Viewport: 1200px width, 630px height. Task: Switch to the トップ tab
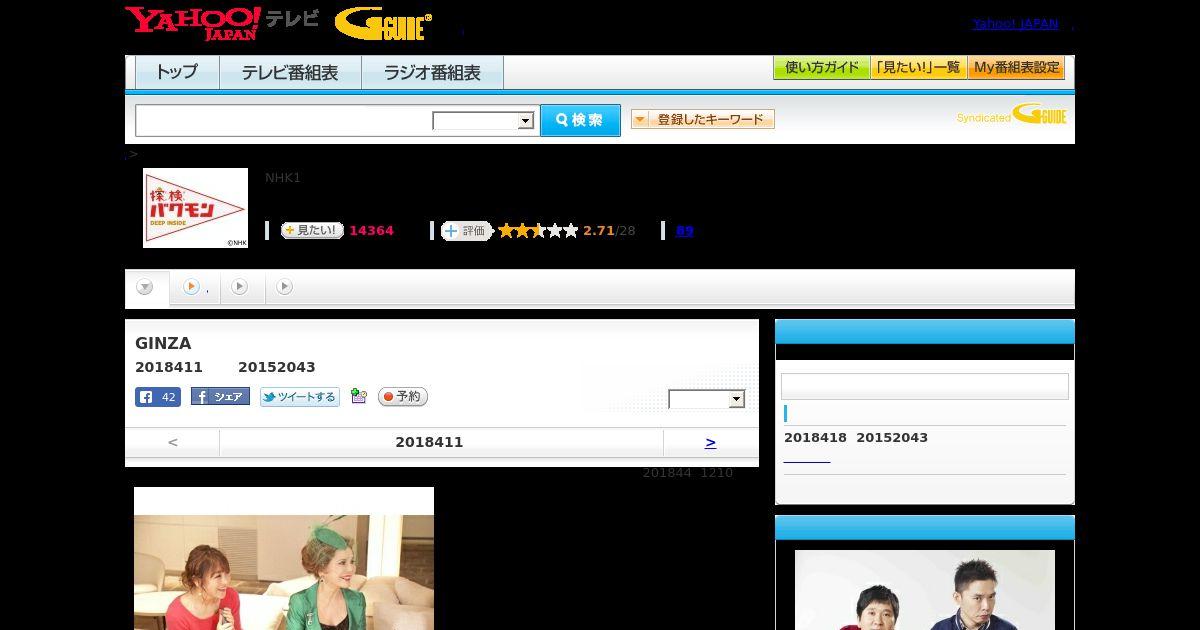pos(177,73)
